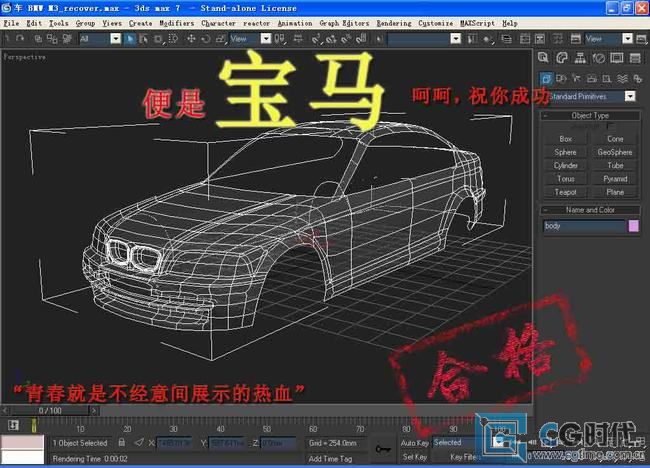Open the Modifiers menu
The height and width of the screenshot is (468, 650).
coord(177,23)
